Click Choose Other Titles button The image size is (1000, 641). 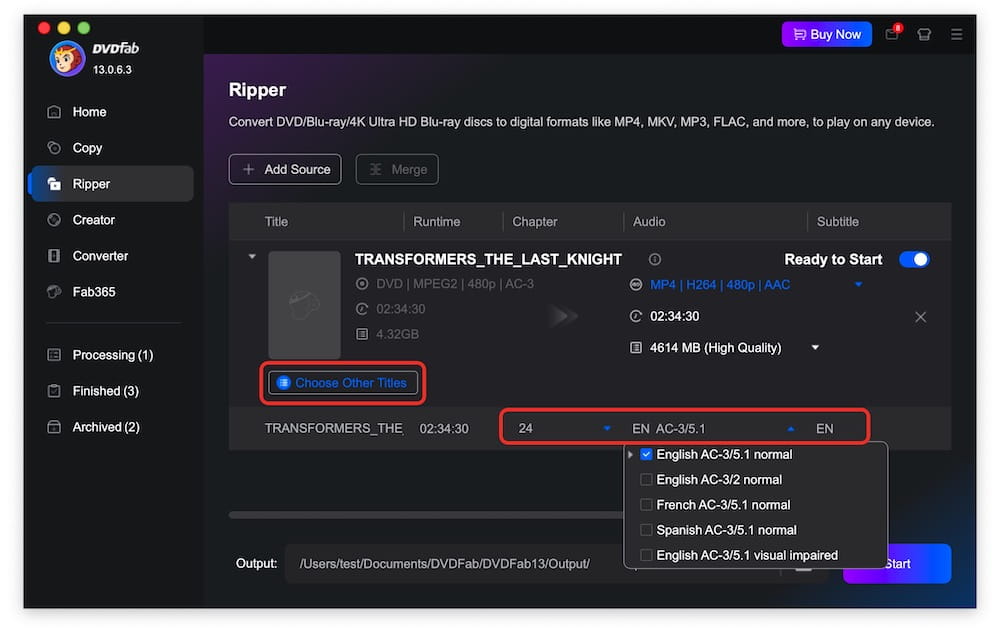(342, 383)
